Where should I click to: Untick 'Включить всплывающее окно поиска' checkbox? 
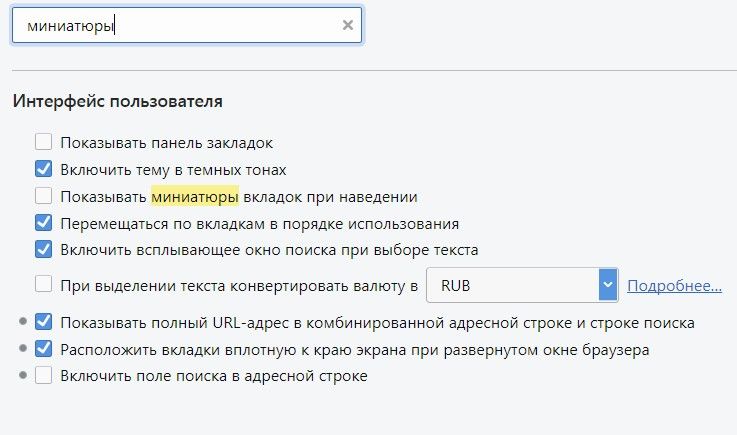pyautogui.click(x=43, y=249)
